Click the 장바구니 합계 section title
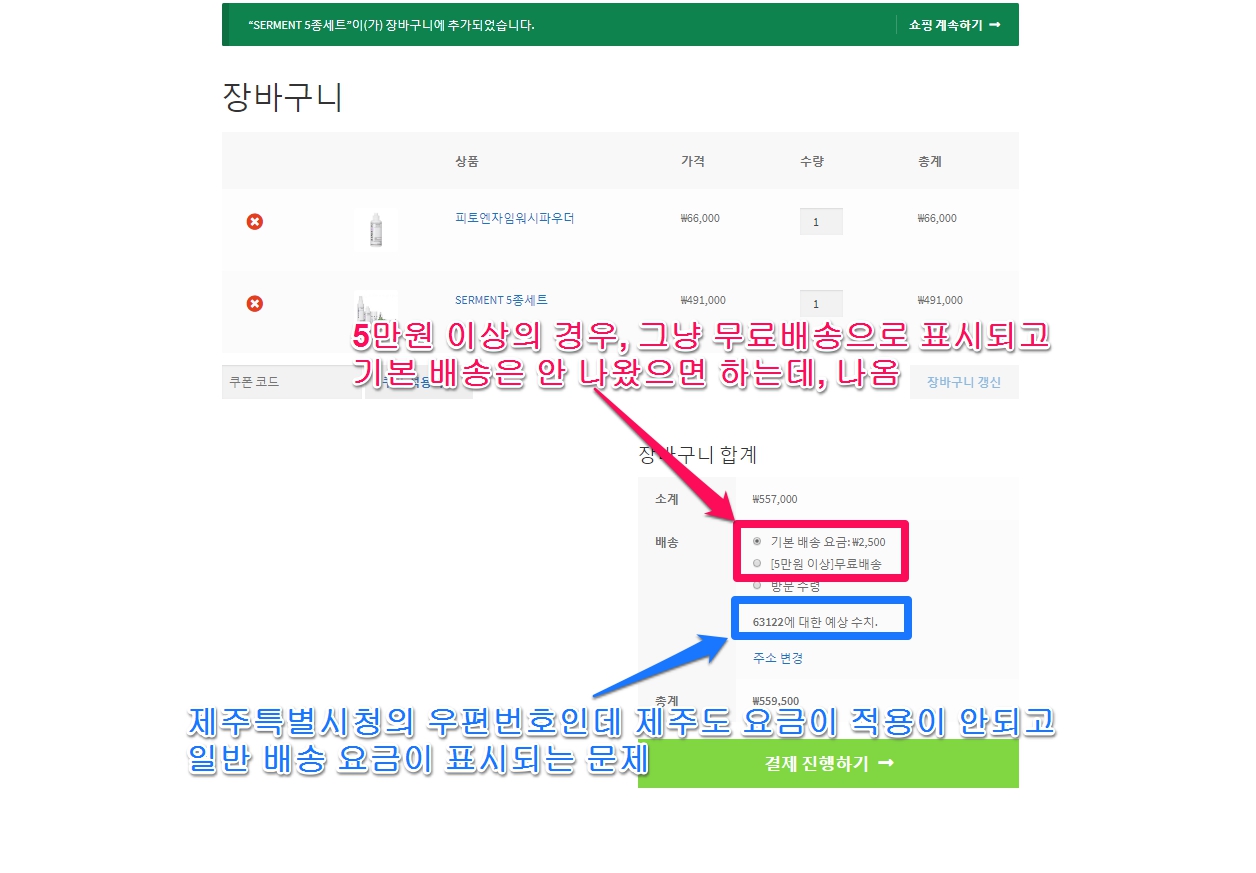Image resolution: width=1256 pixels, height=873 pixels. click(x=698, y=455)
